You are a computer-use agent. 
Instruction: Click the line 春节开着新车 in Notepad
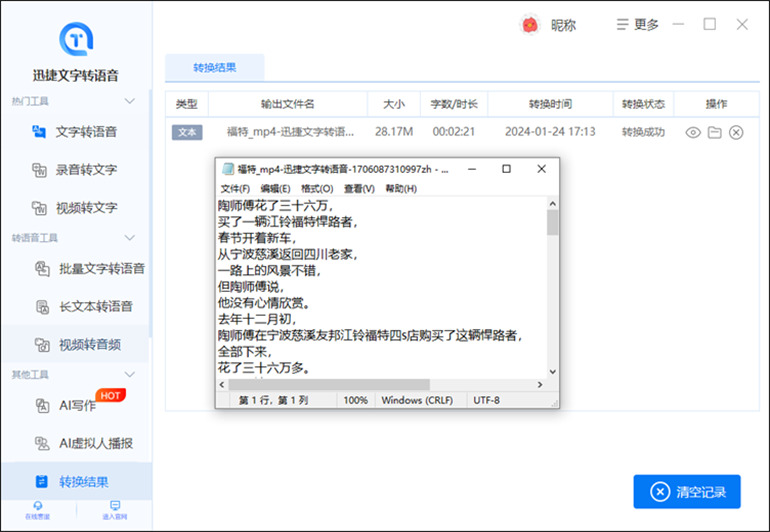tap(257, 238)
